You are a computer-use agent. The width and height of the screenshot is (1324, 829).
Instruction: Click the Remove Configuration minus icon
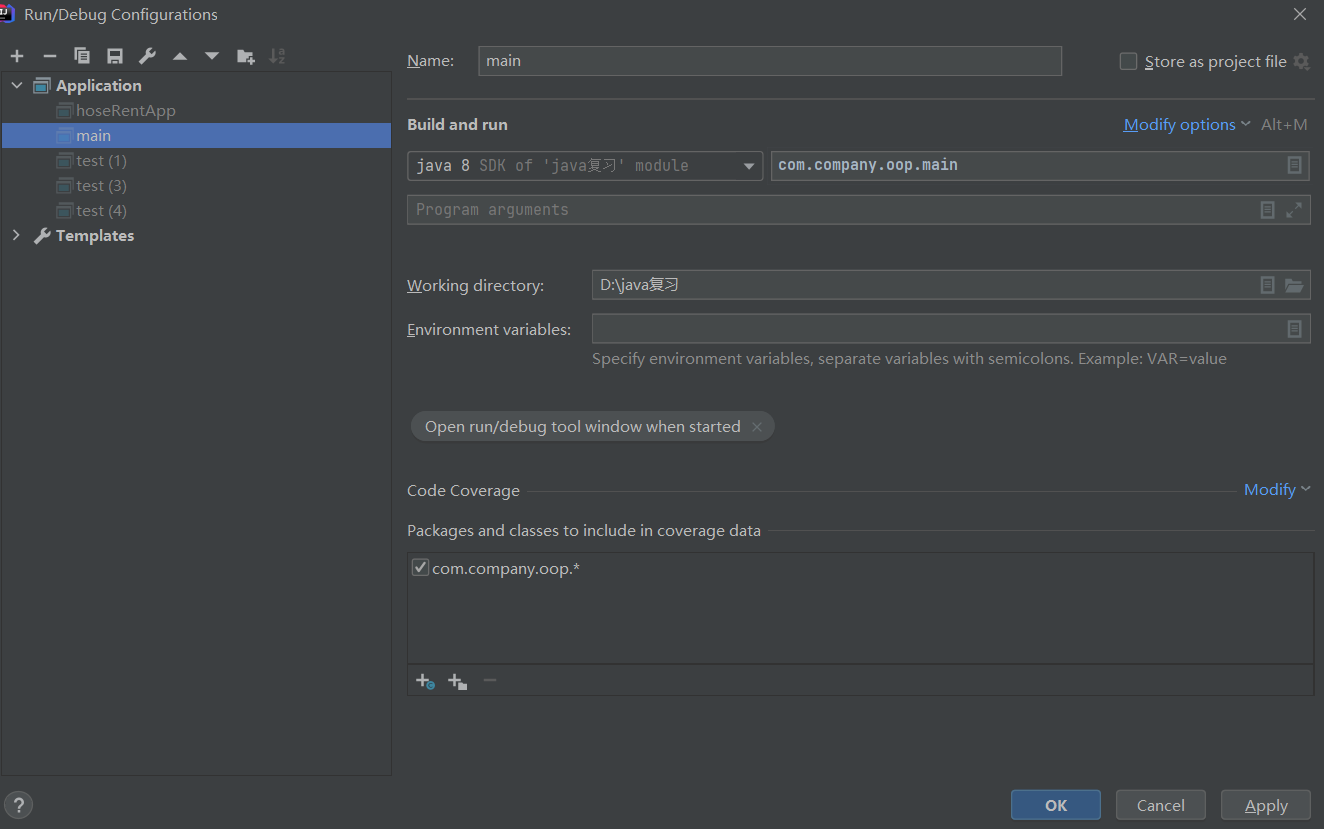pos(49,56)
